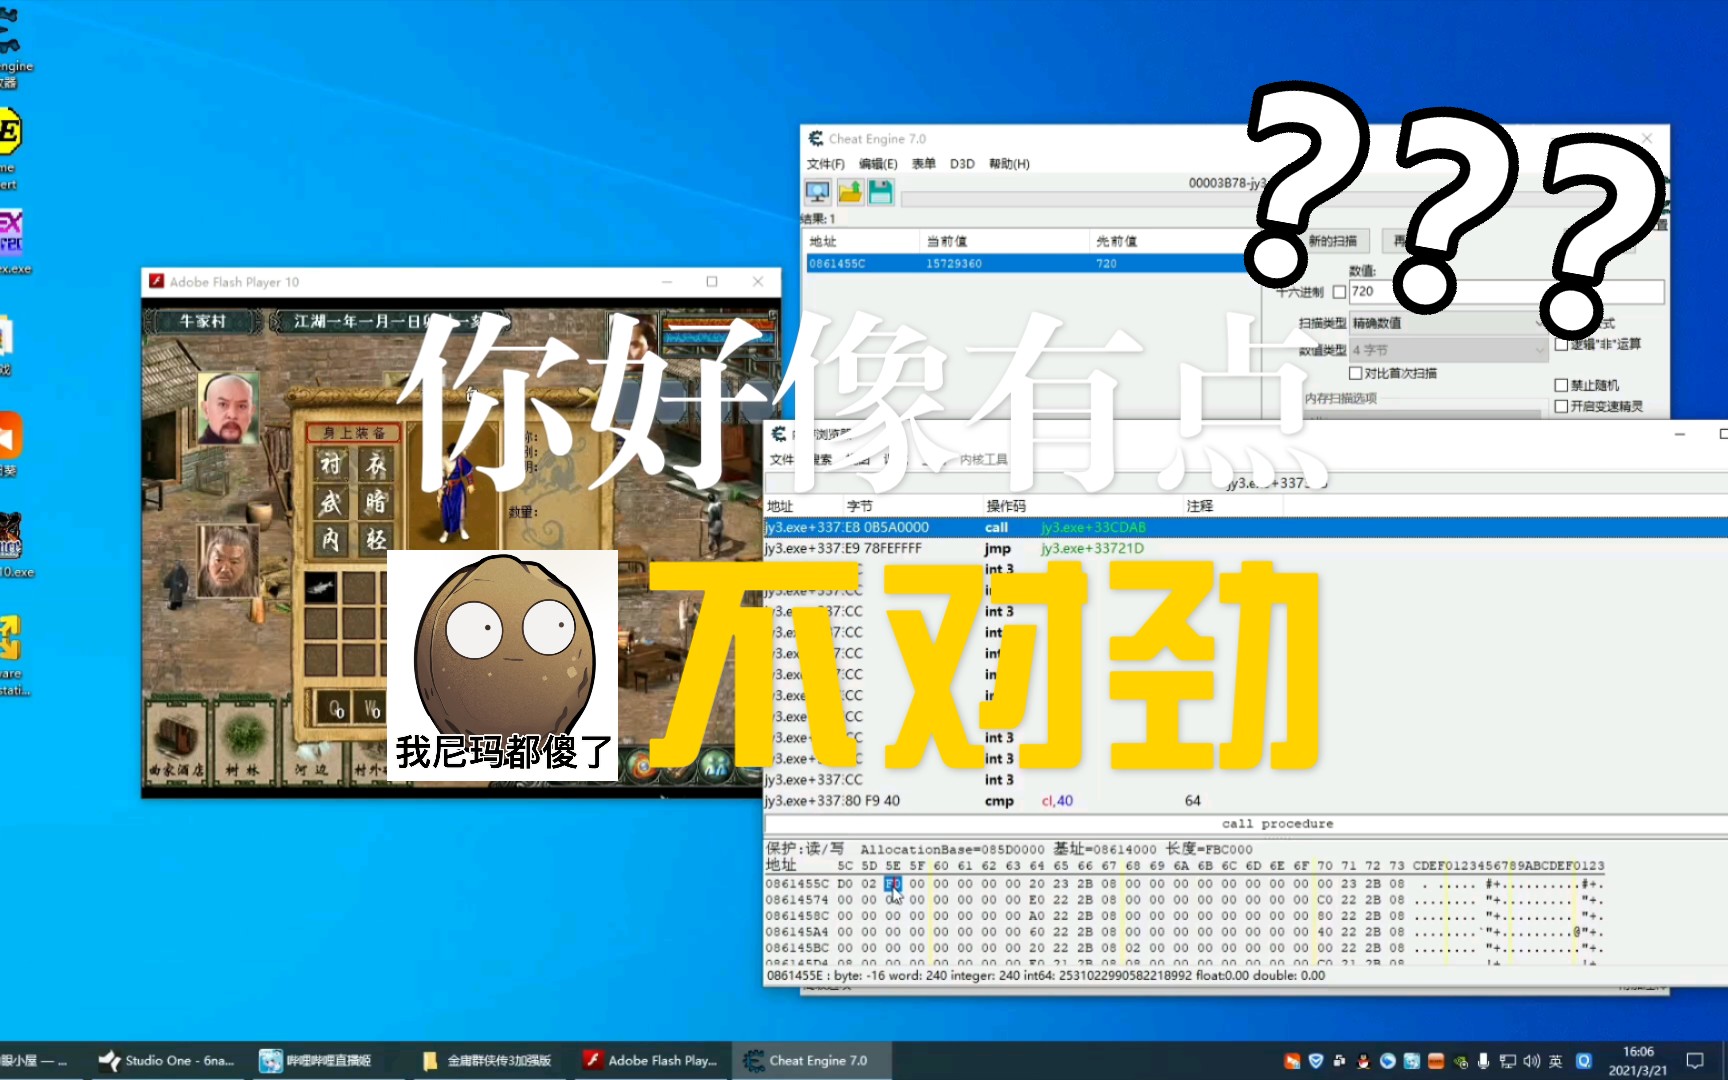The image size is (1728, 1080).
Task: Click the 数值 input field containing 720
Action: (1506, 292)
